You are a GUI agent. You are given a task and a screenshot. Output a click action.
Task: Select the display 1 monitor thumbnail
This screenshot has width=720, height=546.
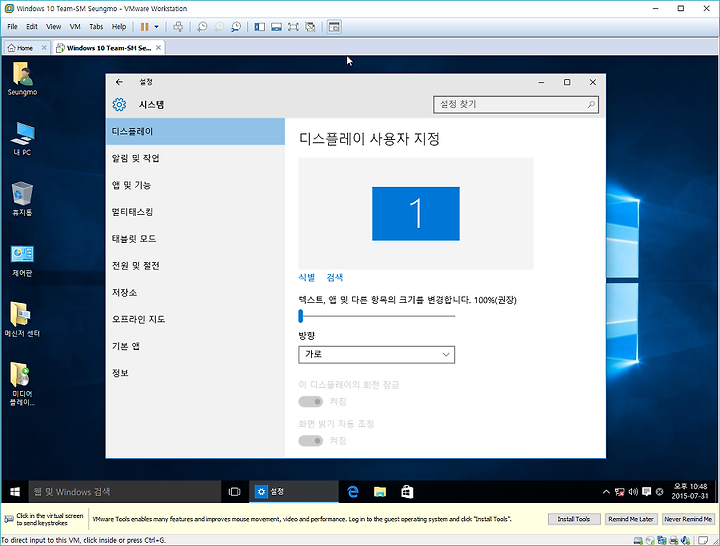click(416, 214)
